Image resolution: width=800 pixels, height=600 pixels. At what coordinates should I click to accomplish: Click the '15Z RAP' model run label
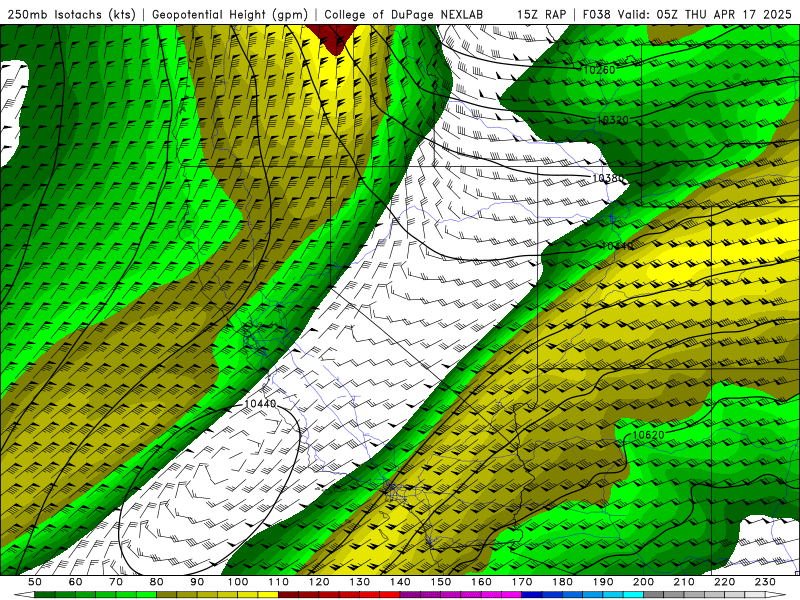point(541,14)
